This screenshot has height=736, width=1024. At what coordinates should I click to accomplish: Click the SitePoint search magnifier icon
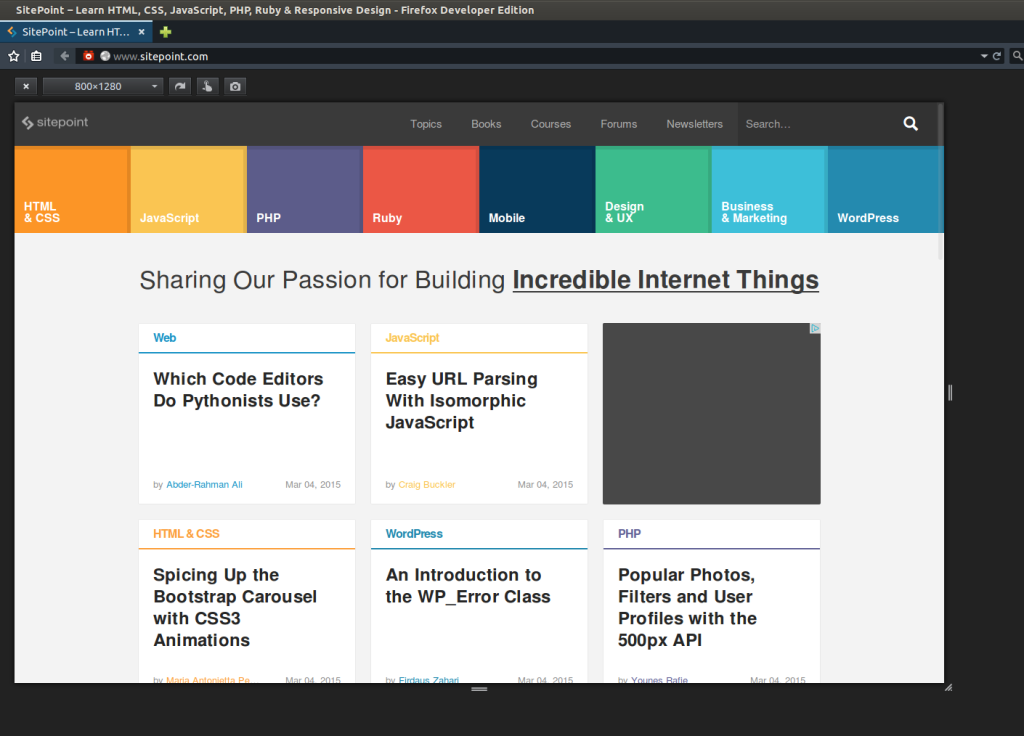(x=910, y=124)
